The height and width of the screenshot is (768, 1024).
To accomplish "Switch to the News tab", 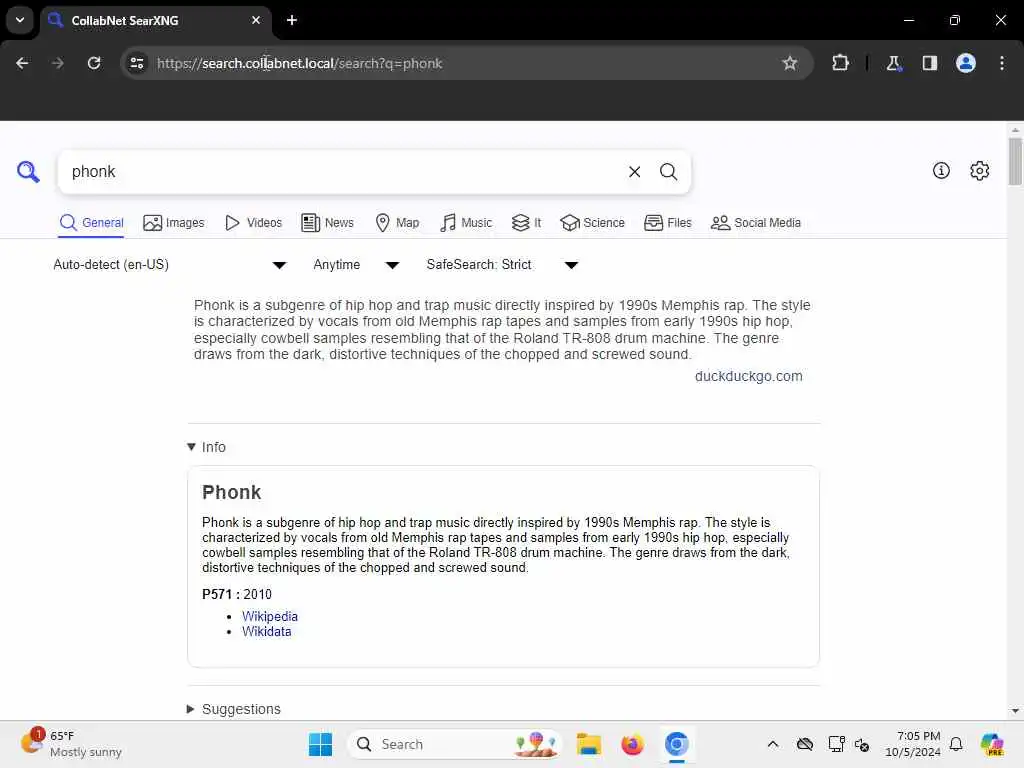I will (x=327, y=223).
